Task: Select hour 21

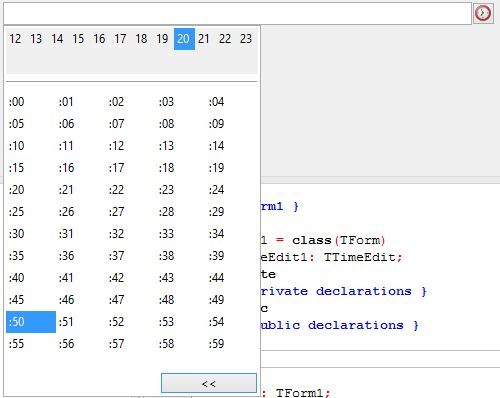Action: pyautogui.click(x=204, y=39)
